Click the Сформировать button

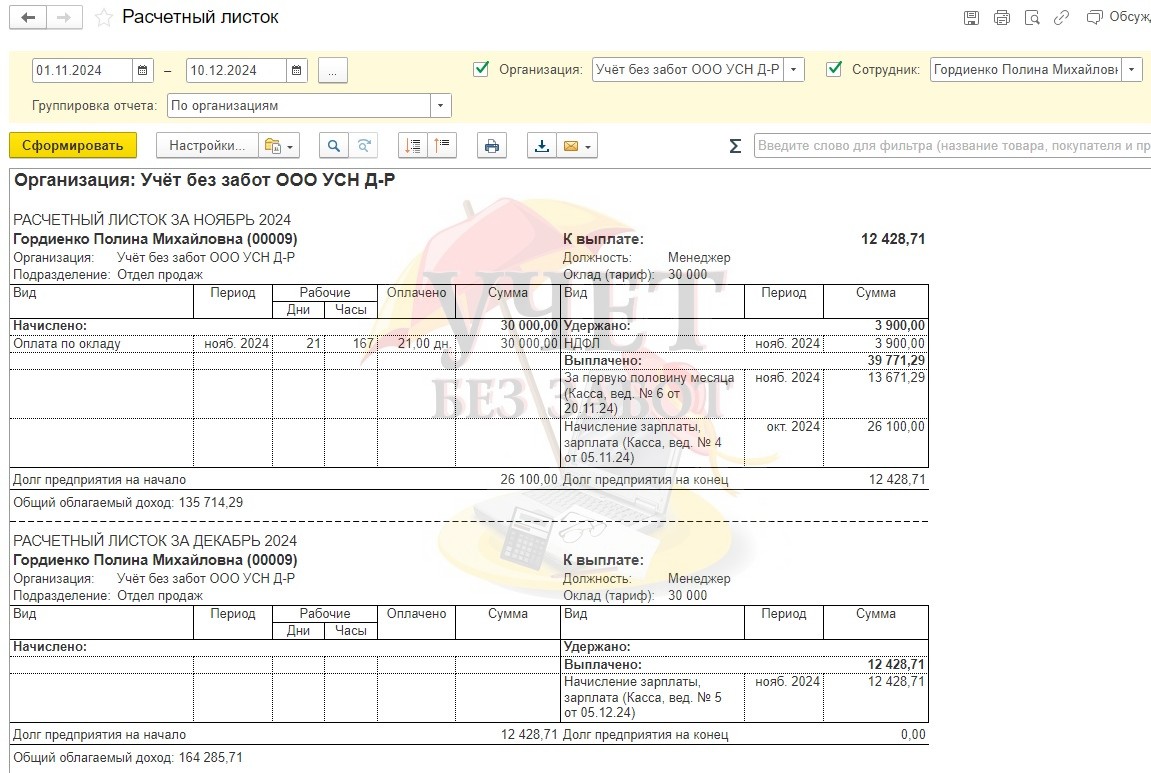73,145
